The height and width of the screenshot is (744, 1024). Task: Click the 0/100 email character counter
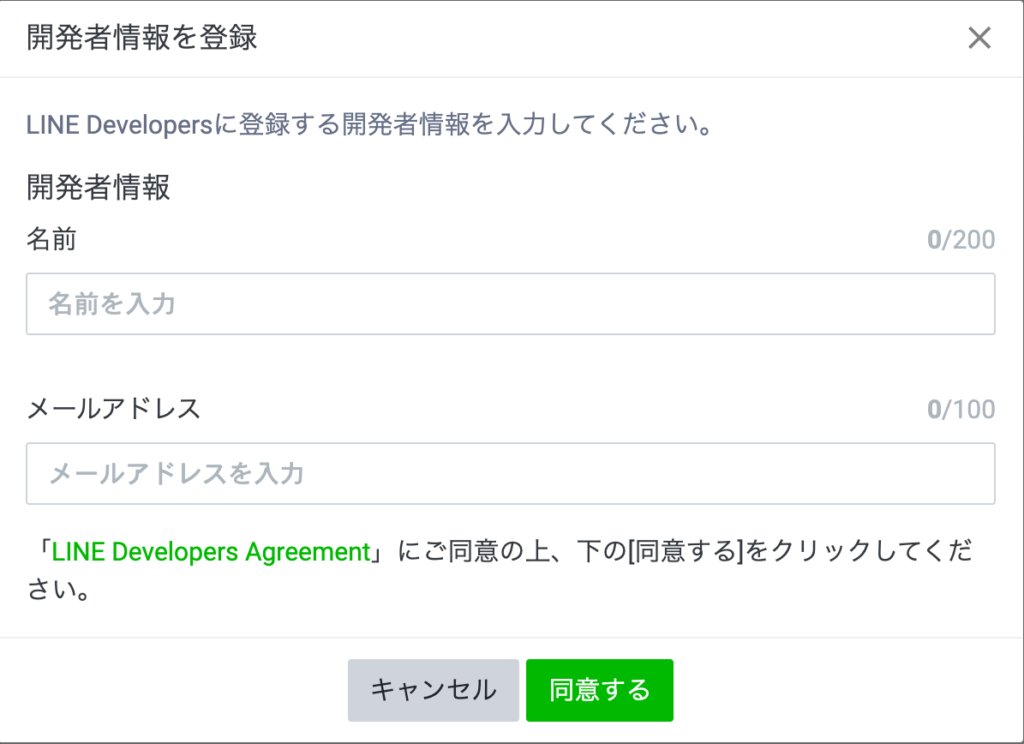(x=960, y=409)
